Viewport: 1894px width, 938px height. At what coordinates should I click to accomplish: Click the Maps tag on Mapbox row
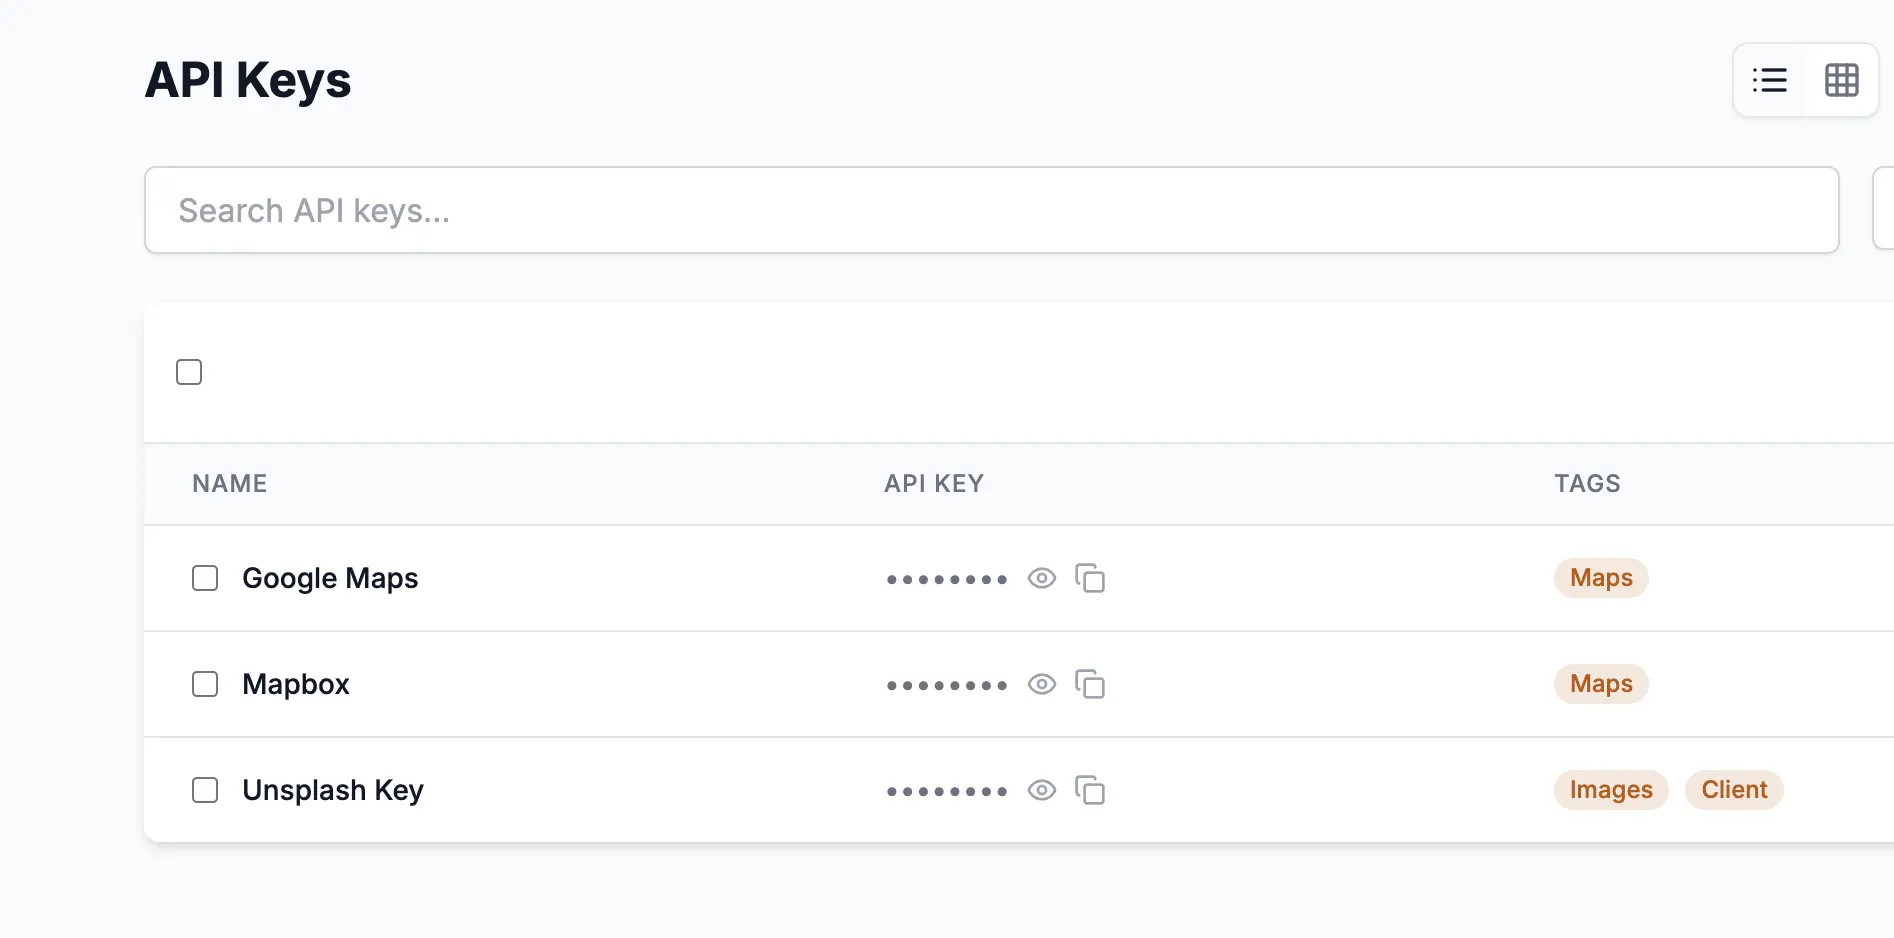click(1601, 684)
